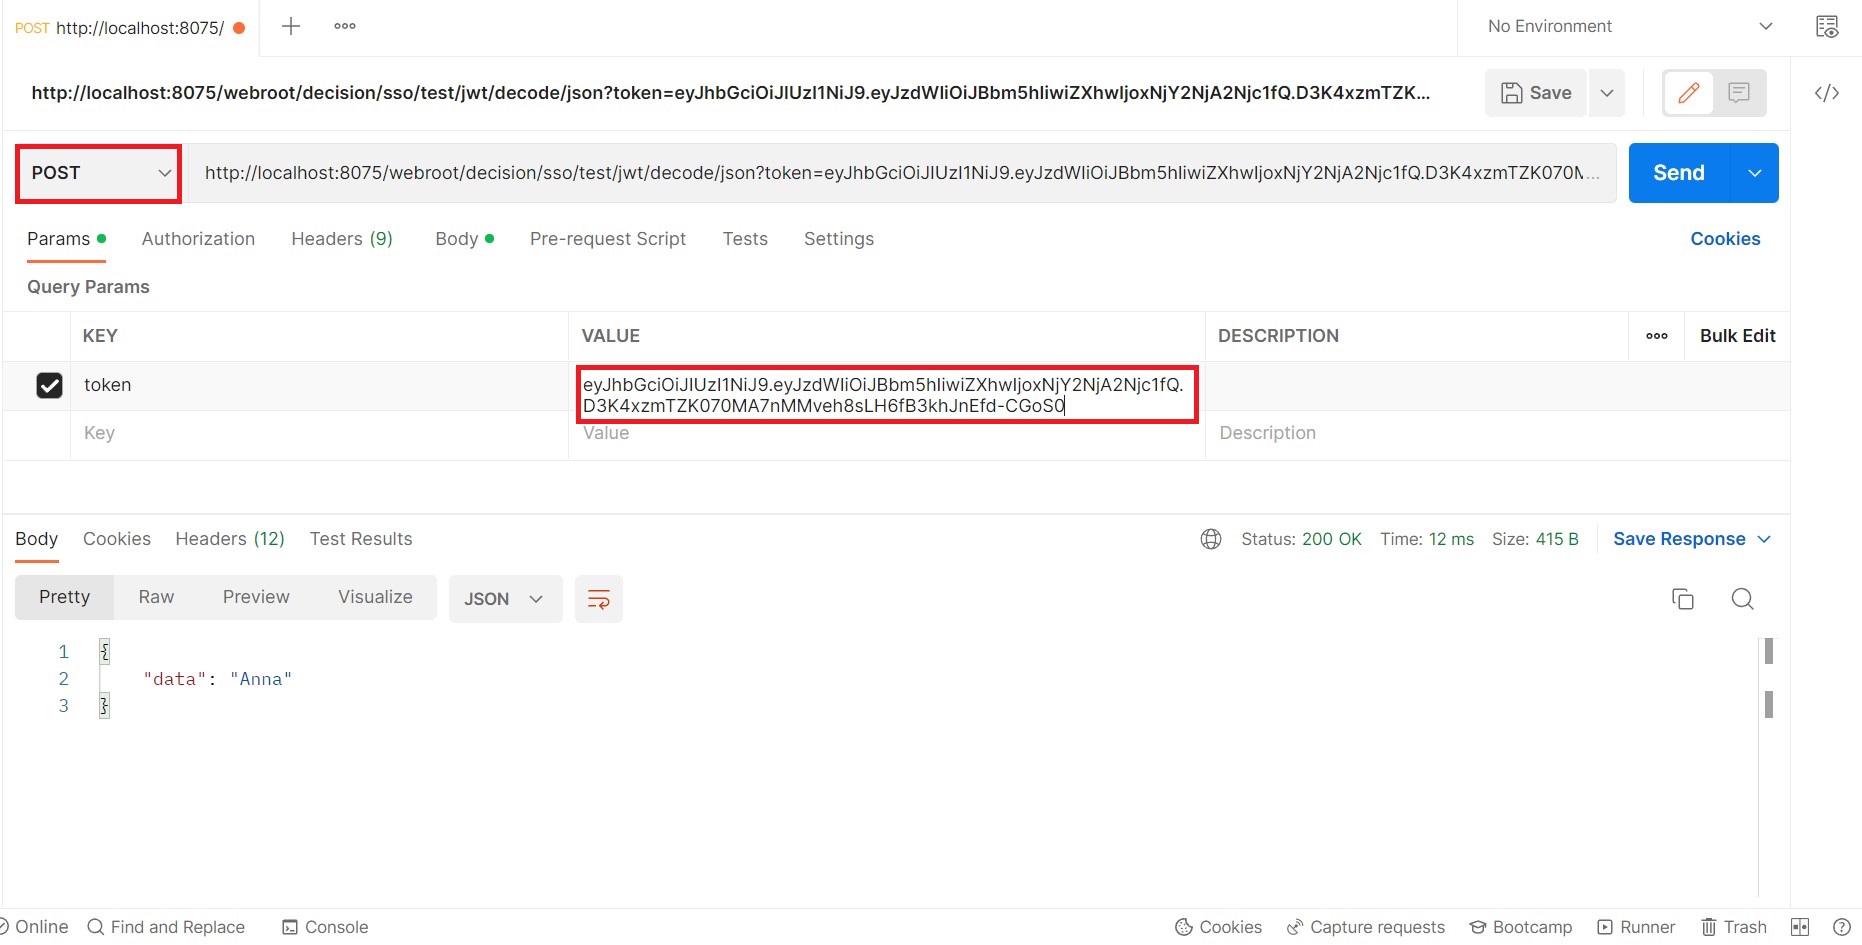The width and height of the screenshot is (1862, 945).
Task: Toggle word wrap in response
Action: 599,599
